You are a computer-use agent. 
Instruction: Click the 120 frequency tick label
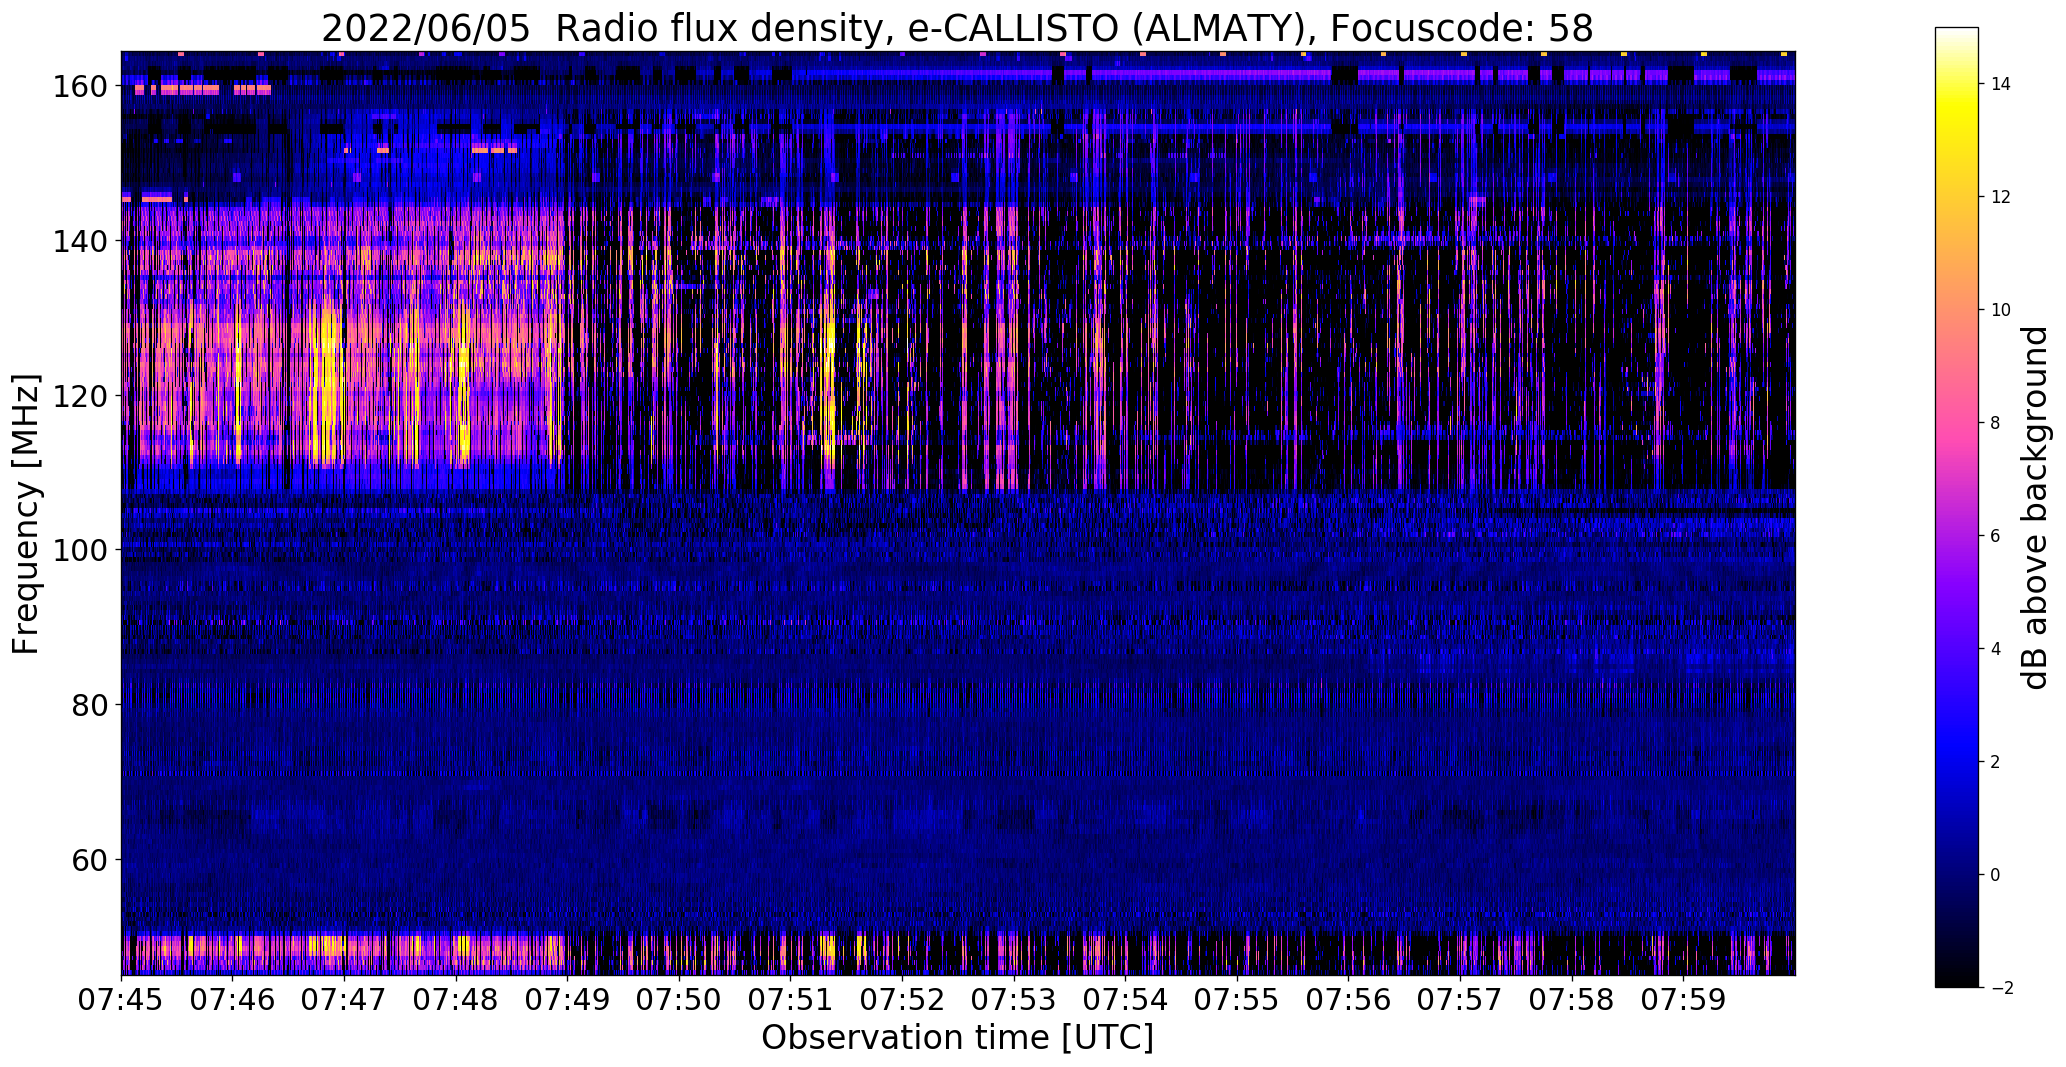[79, 396]
